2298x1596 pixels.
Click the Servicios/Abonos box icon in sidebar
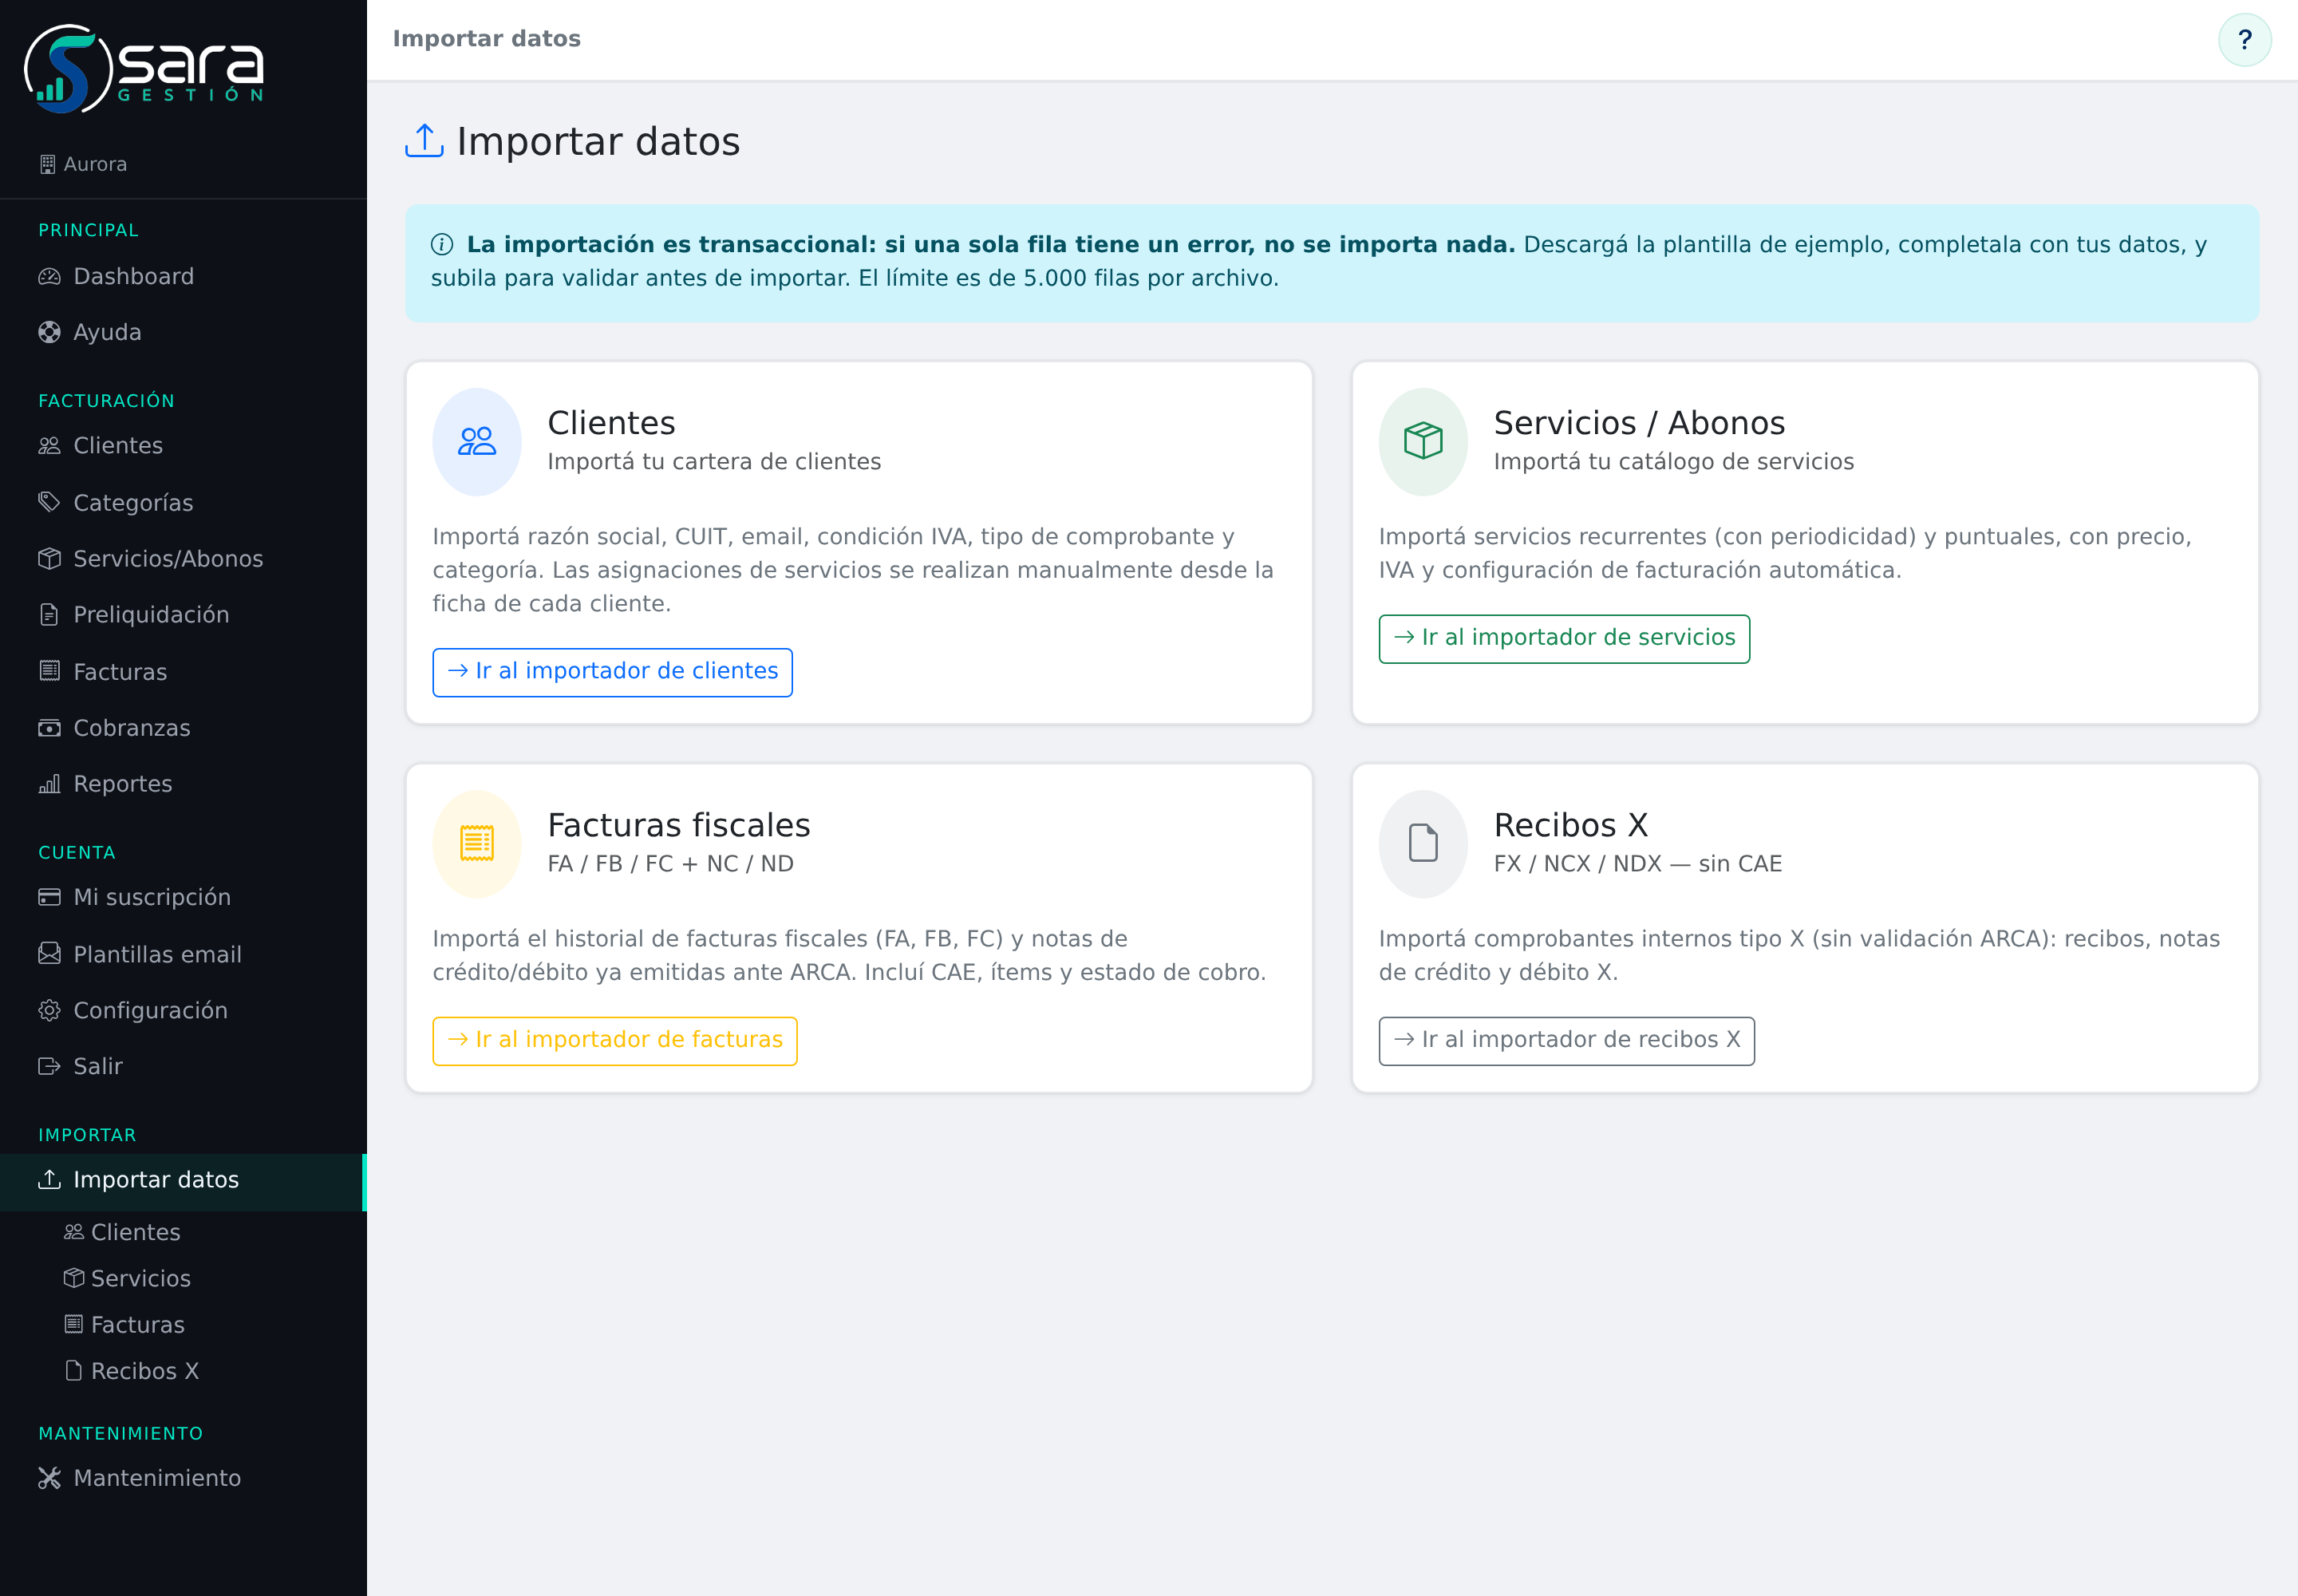click(x=49, y=559)
